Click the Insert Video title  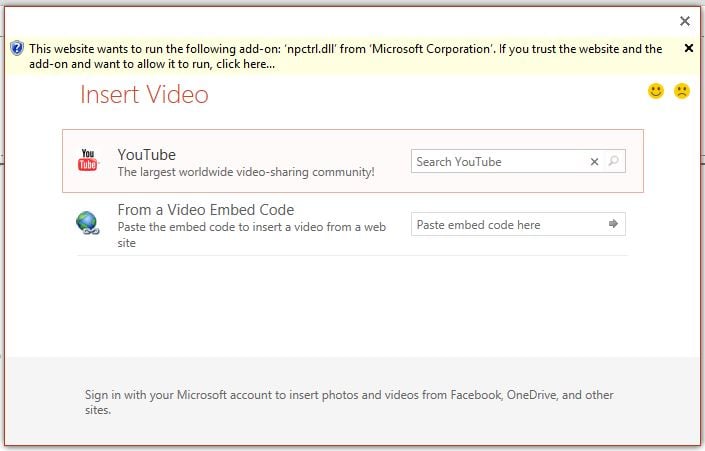pyautogui.click(x=144, y=94)
